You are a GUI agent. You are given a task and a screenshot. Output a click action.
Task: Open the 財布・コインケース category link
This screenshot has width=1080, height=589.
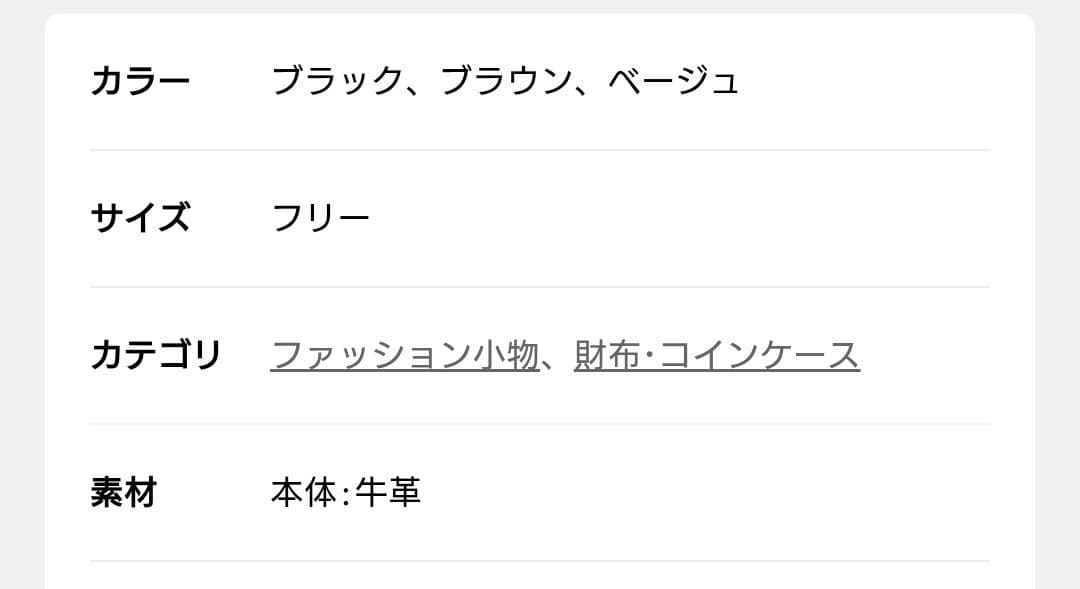tap(715, 353)
